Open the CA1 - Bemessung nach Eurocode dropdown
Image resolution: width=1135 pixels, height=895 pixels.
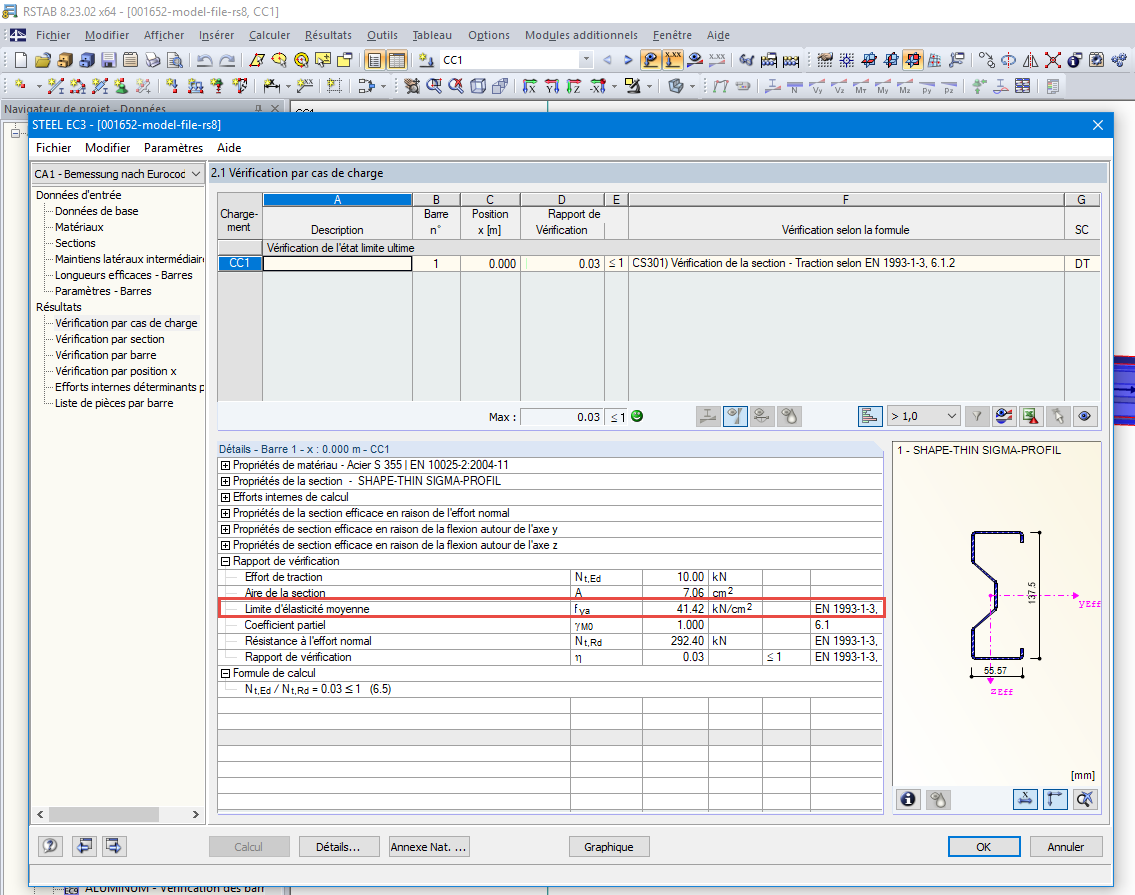point(118,174)
